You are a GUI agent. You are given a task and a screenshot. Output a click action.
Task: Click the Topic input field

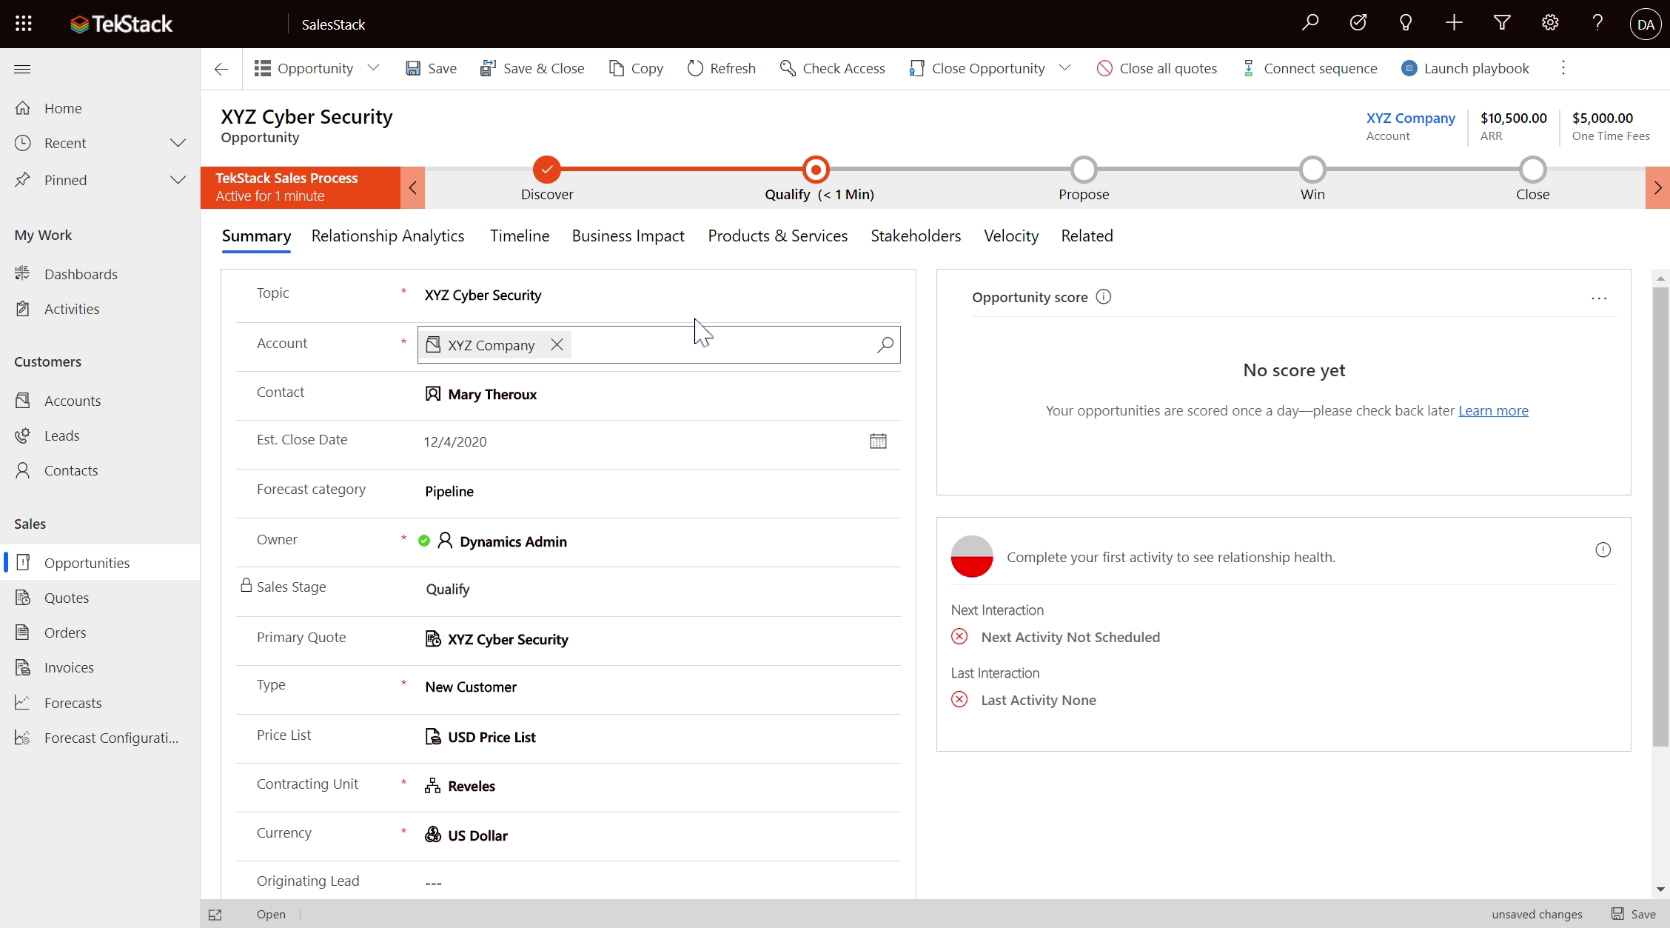[x=659, y=295]
